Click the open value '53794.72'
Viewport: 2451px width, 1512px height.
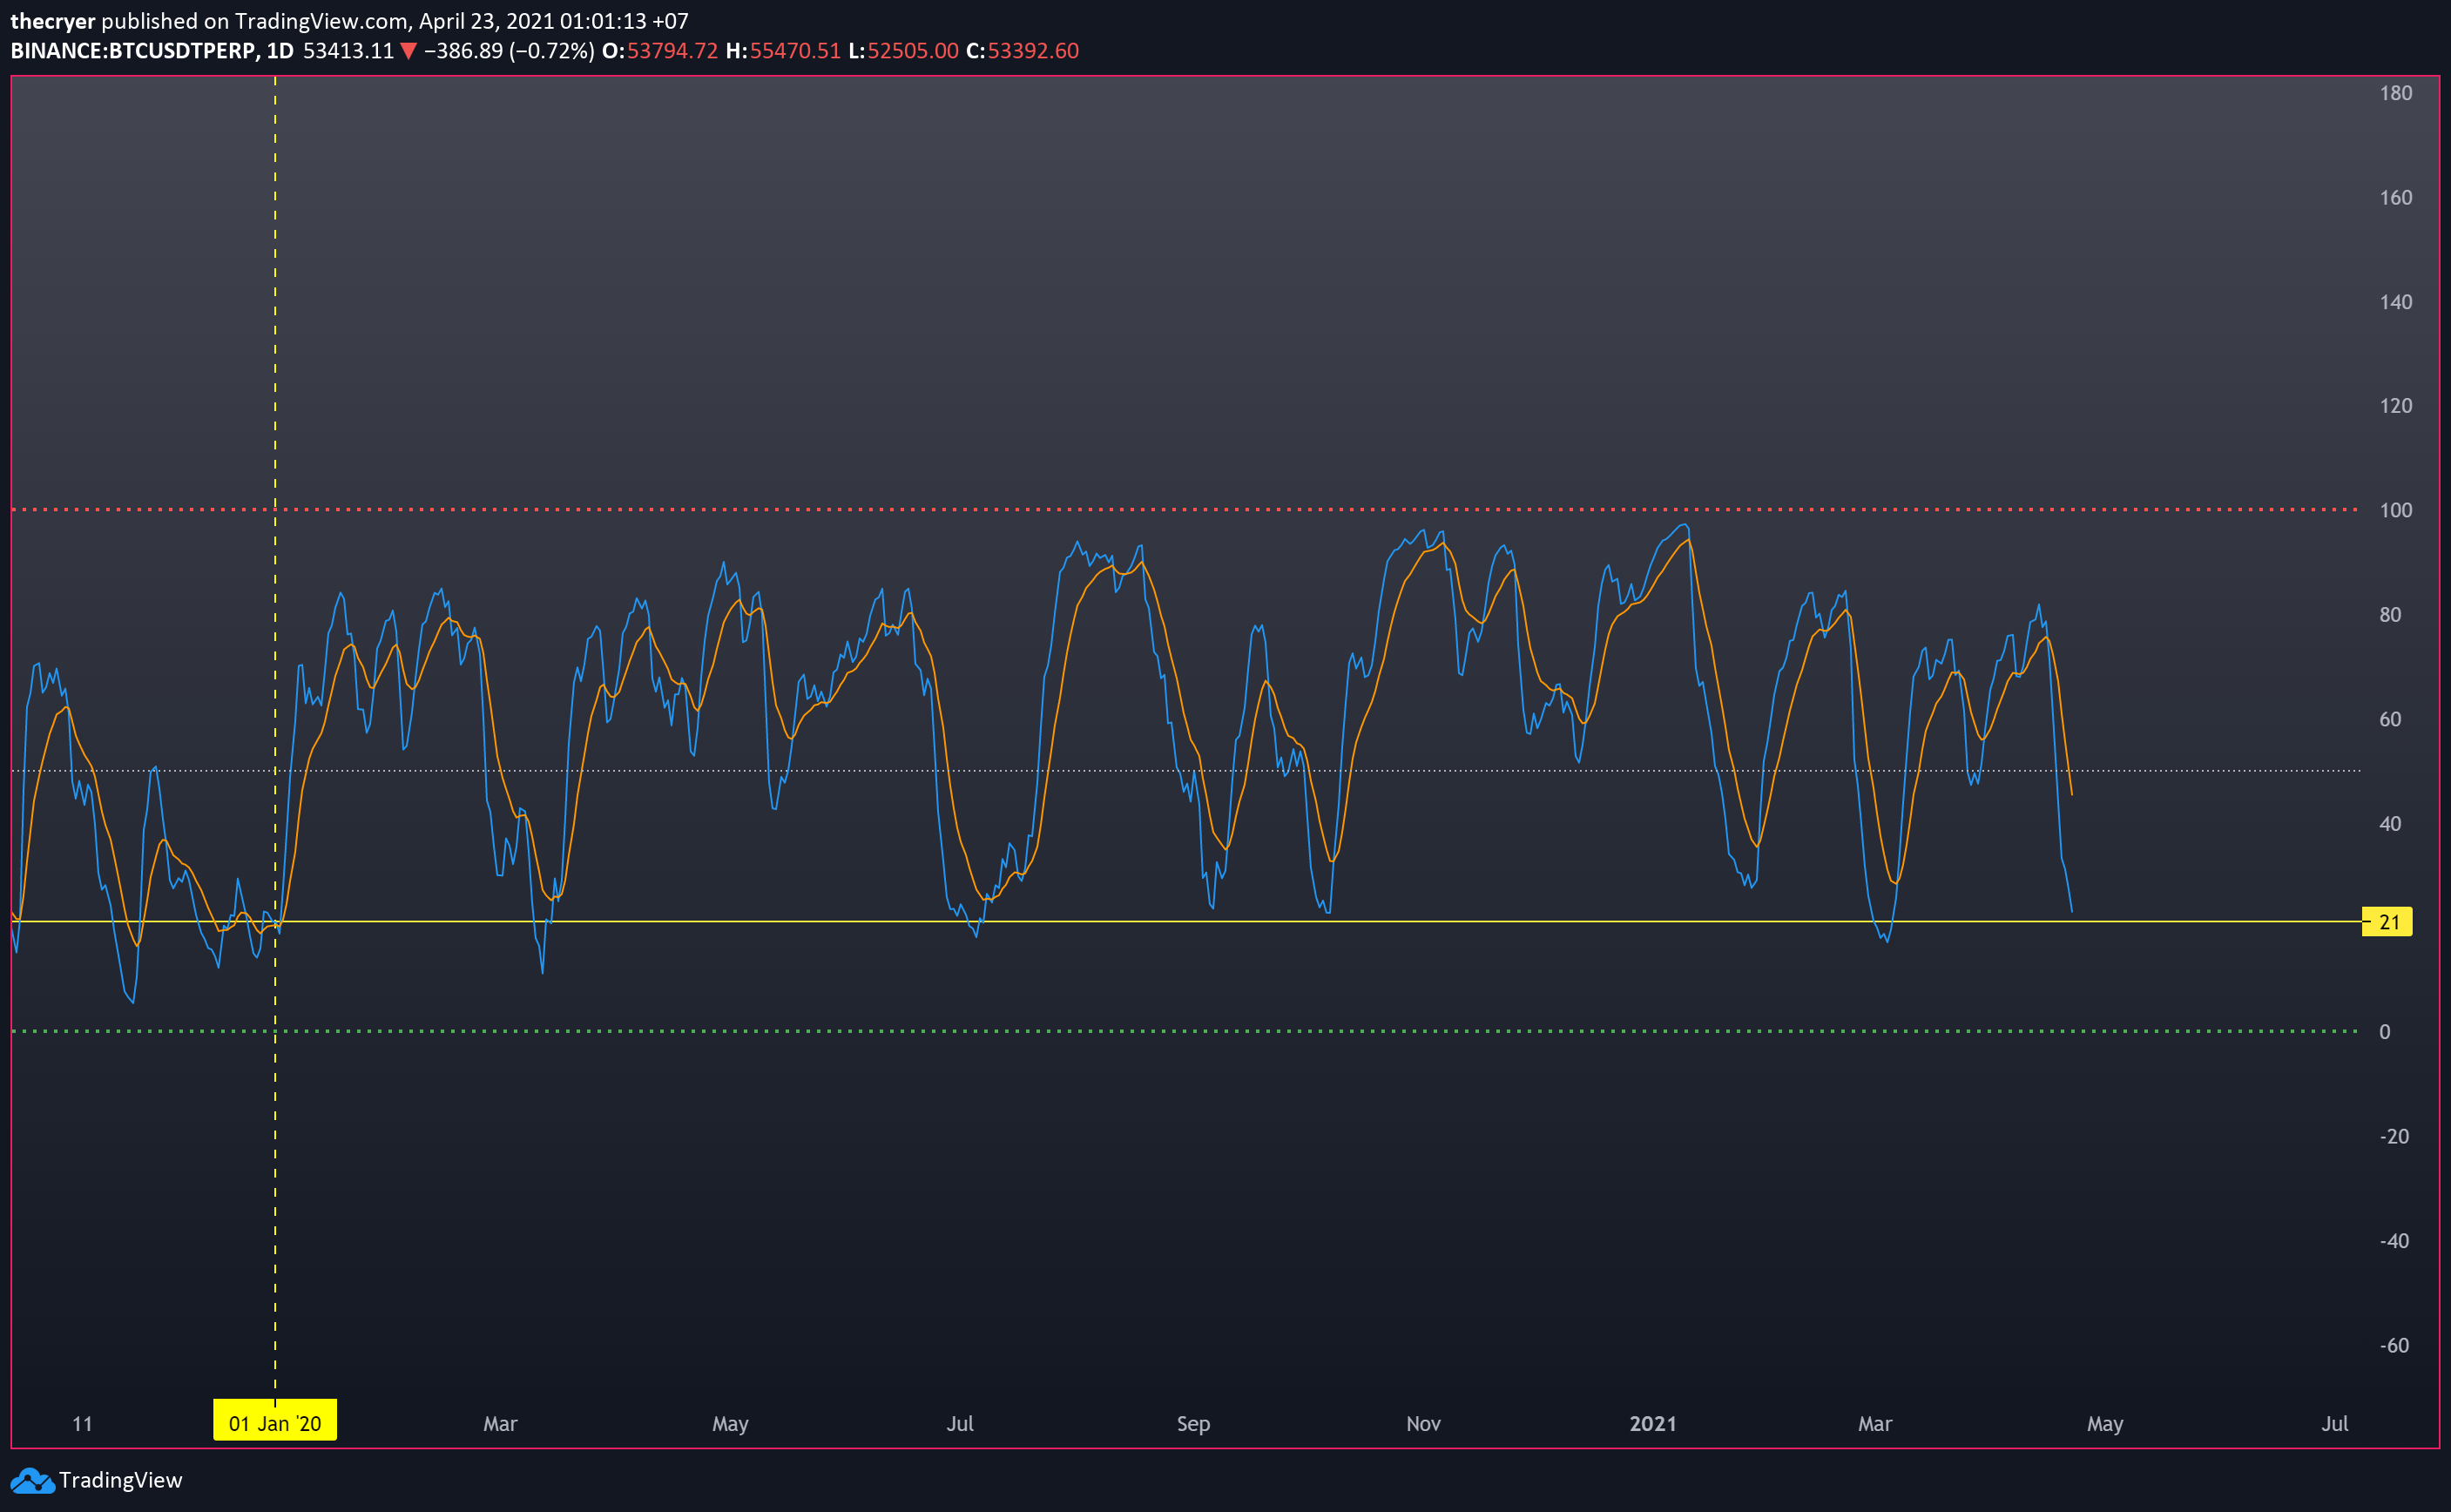click(672, 51)
